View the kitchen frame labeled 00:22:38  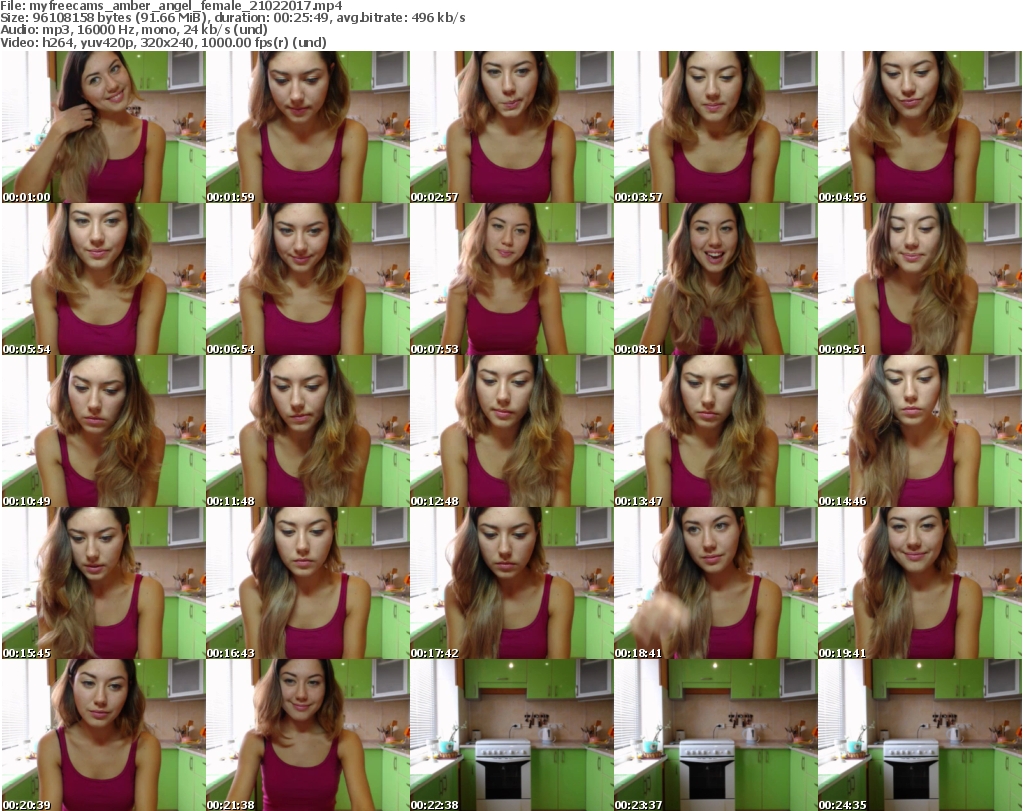pos(511,735)
